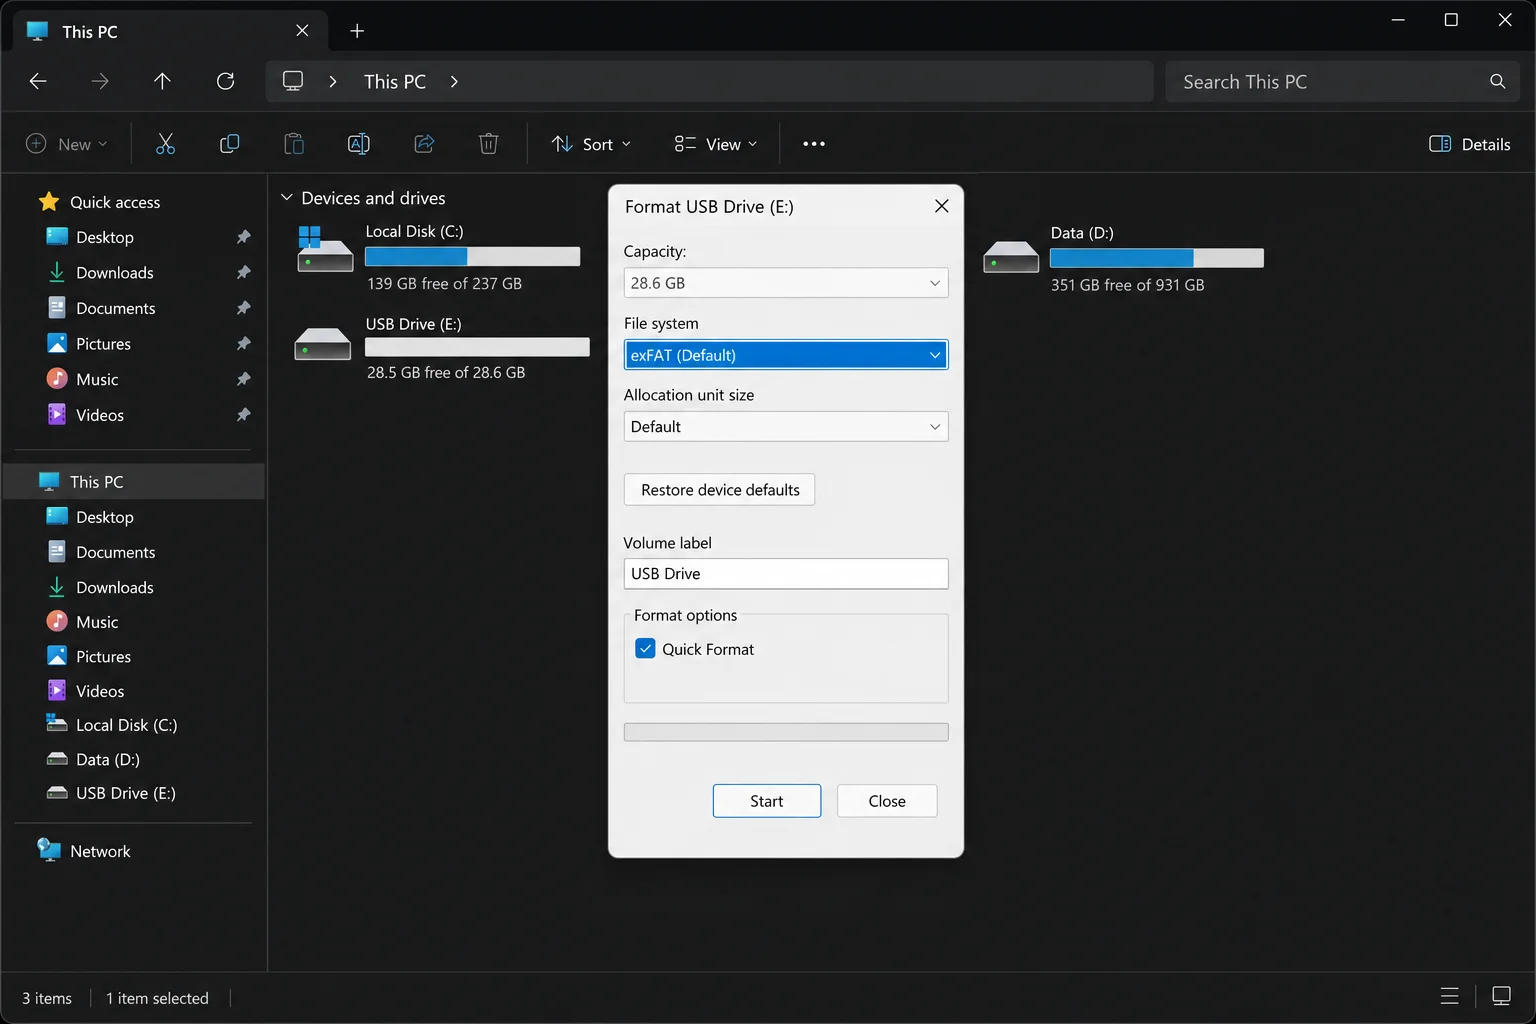Switch to details list view icon in status bar

(1449, 996)
